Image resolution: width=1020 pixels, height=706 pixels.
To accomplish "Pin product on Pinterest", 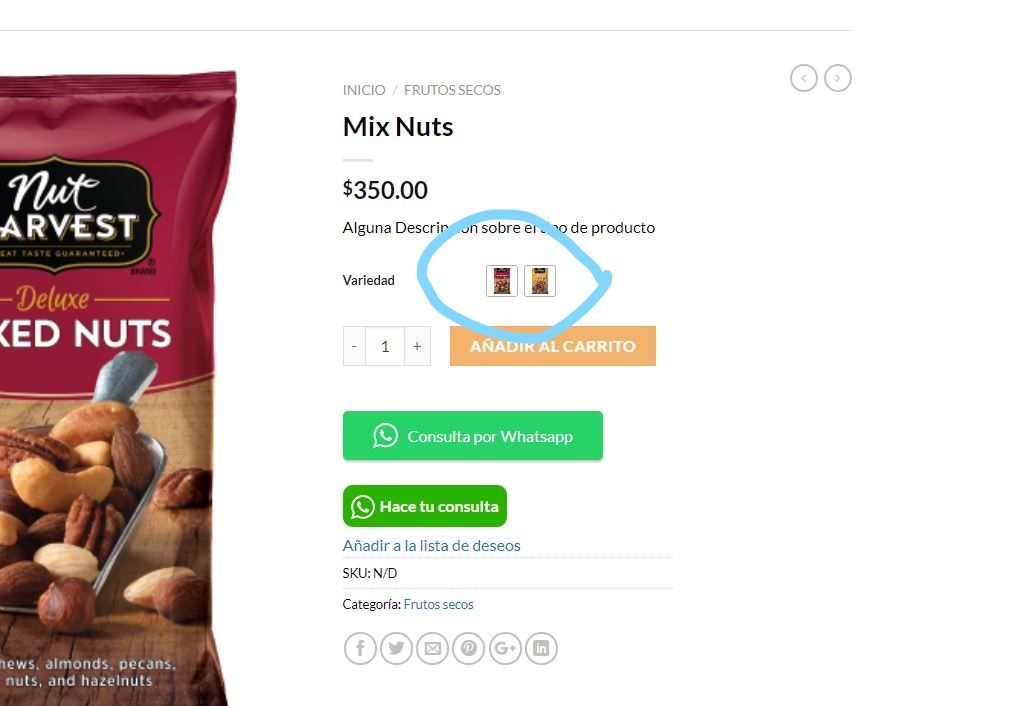I will pyautogui.click(x=469, y=648).
